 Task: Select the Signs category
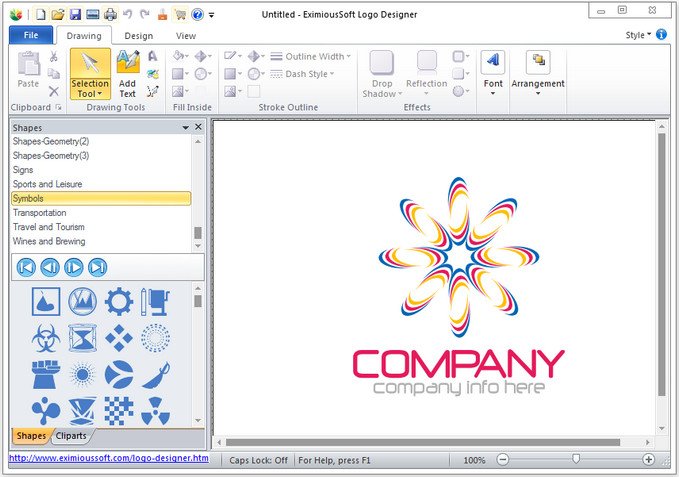coord(101,170)
